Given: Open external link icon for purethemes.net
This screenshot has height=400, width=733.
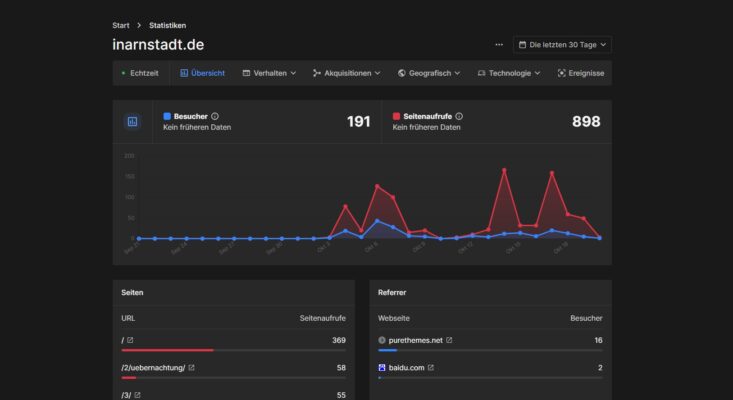Looking at the screenshot, I should pyautogui.click(x=449, y=340).
